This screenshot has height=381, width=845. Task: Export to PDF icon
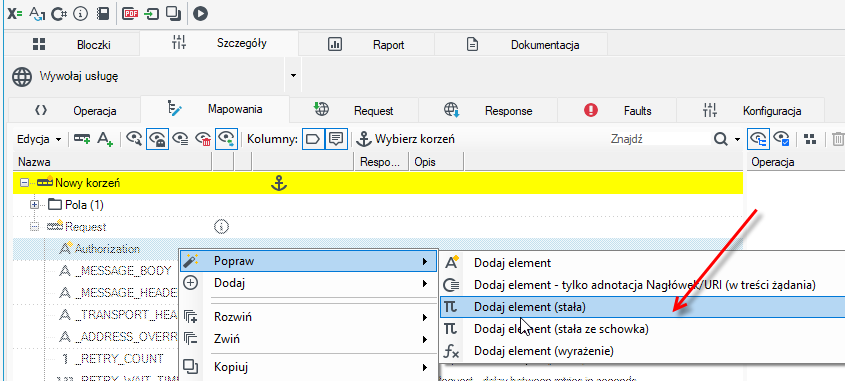click(x=130, y=13)
